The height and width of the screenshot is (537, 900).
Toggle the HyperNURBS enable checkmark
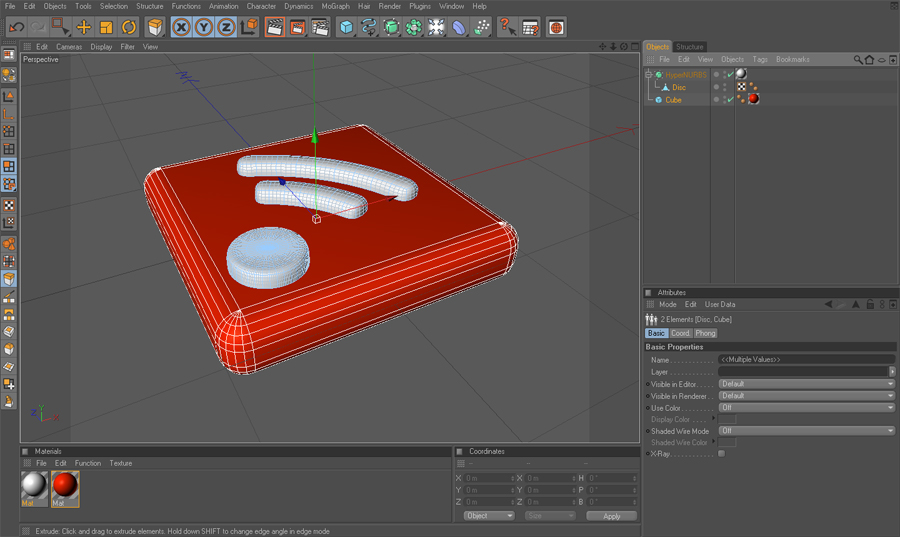click(x=731, y=75)
